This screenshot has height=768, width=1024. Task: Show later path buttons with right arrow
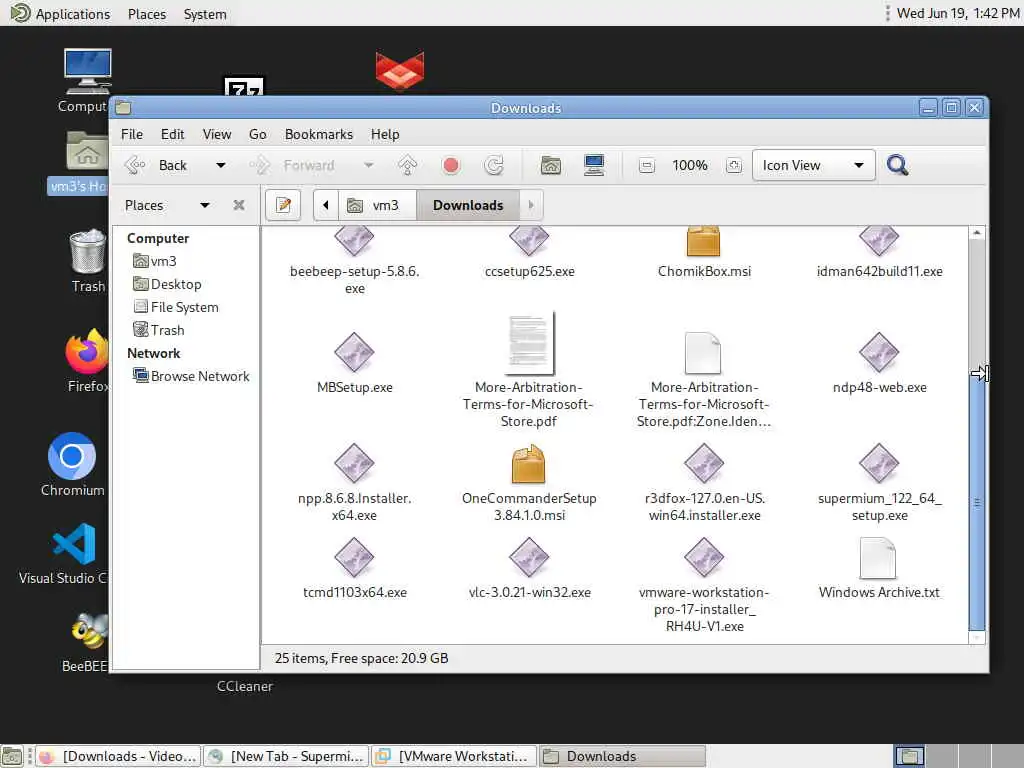pos(530,205)
